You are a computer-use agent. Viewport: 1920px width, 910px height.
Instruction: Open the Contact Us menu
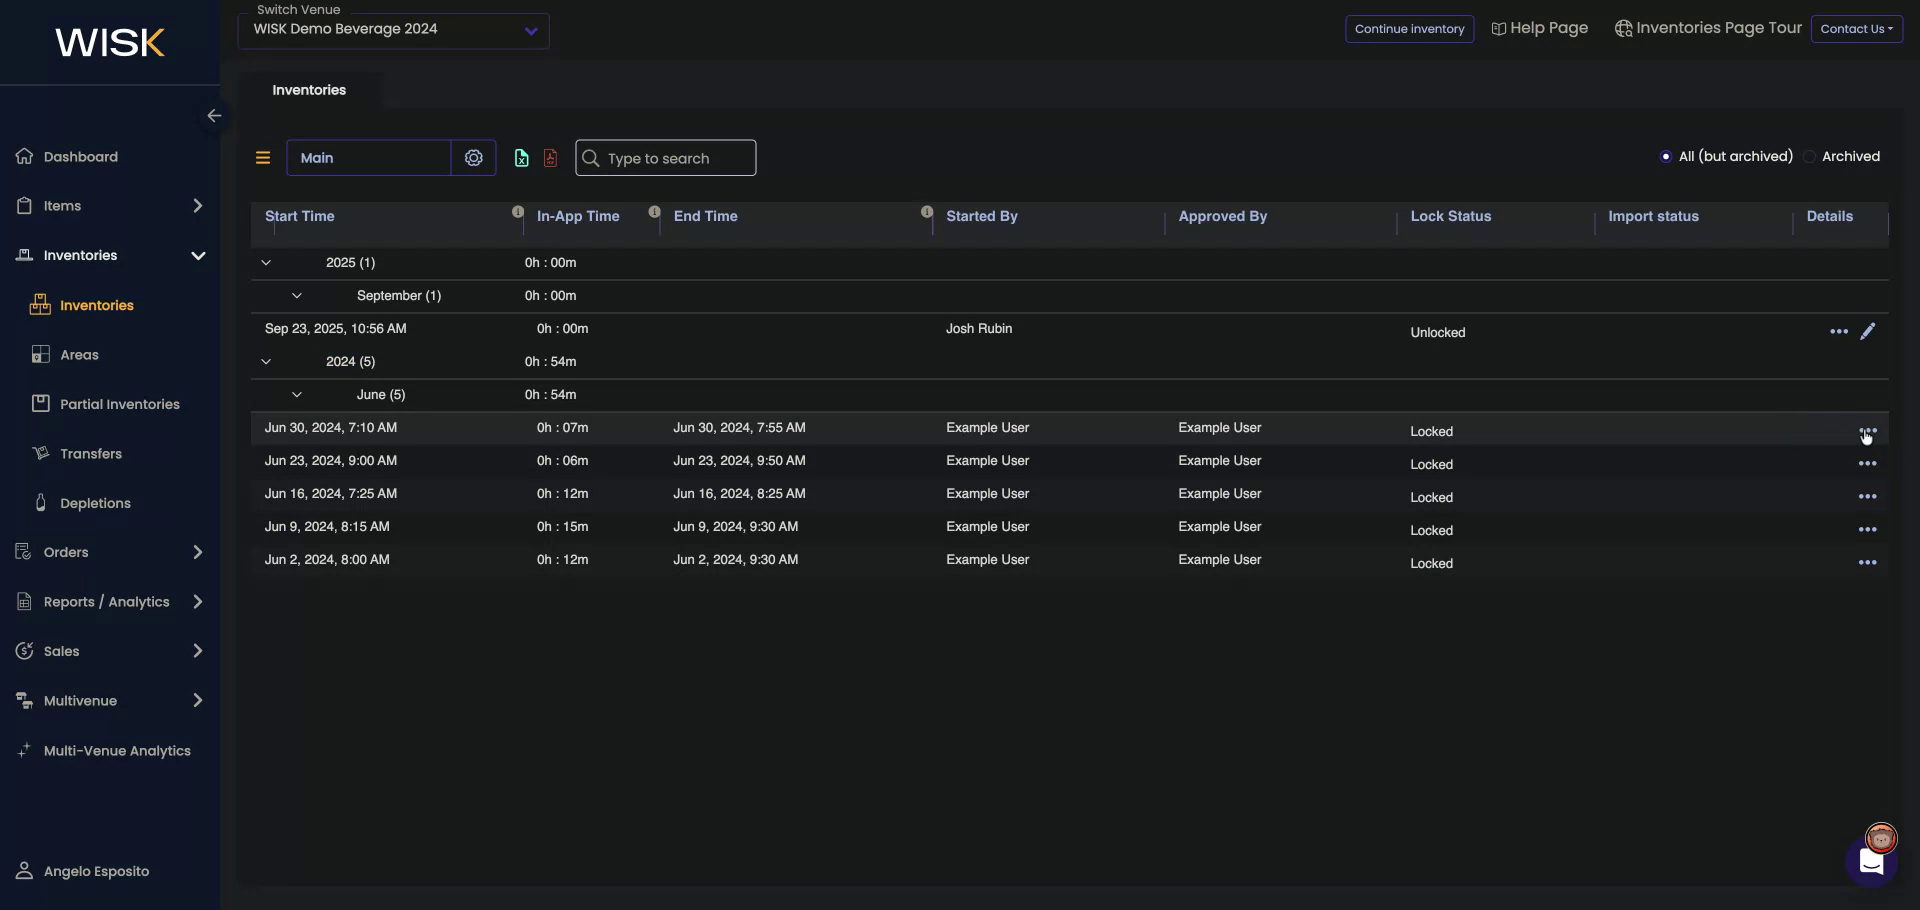coord(1857,28)
